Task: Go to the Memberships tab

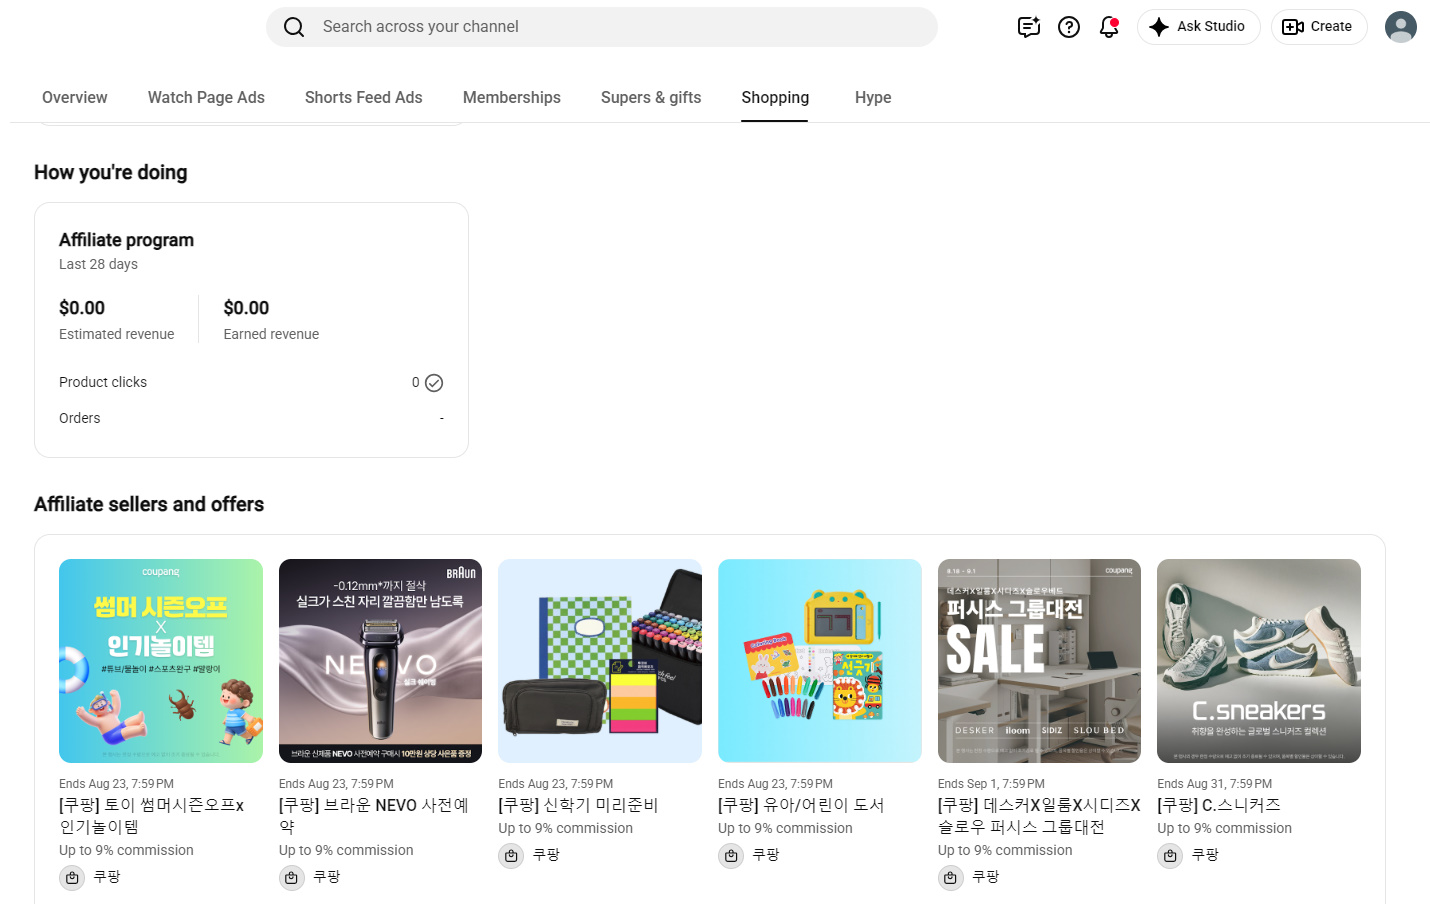Action: 512,97
